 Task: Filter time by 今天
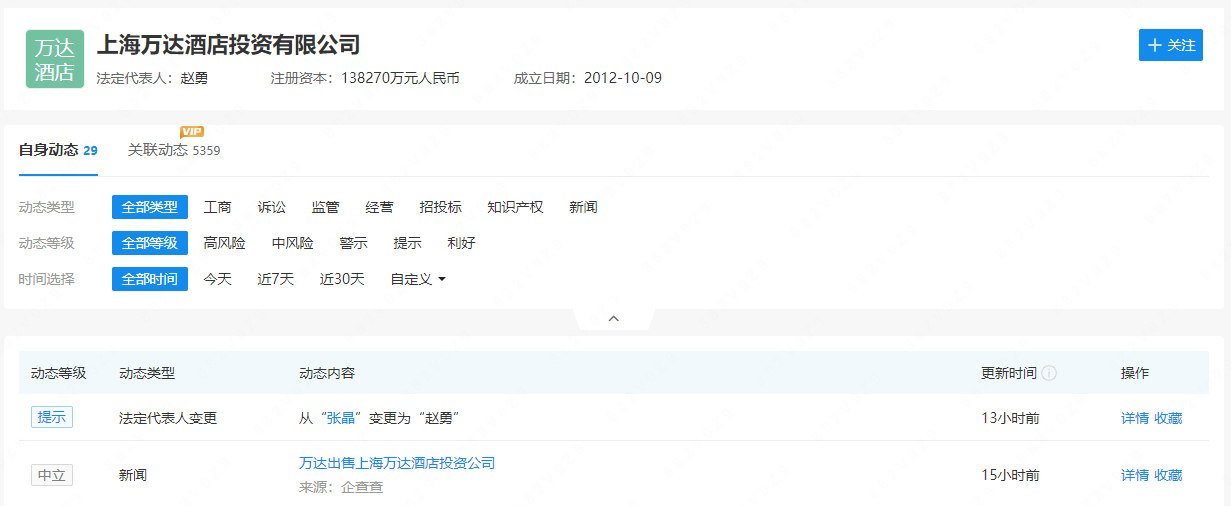(x=218, y=279)
